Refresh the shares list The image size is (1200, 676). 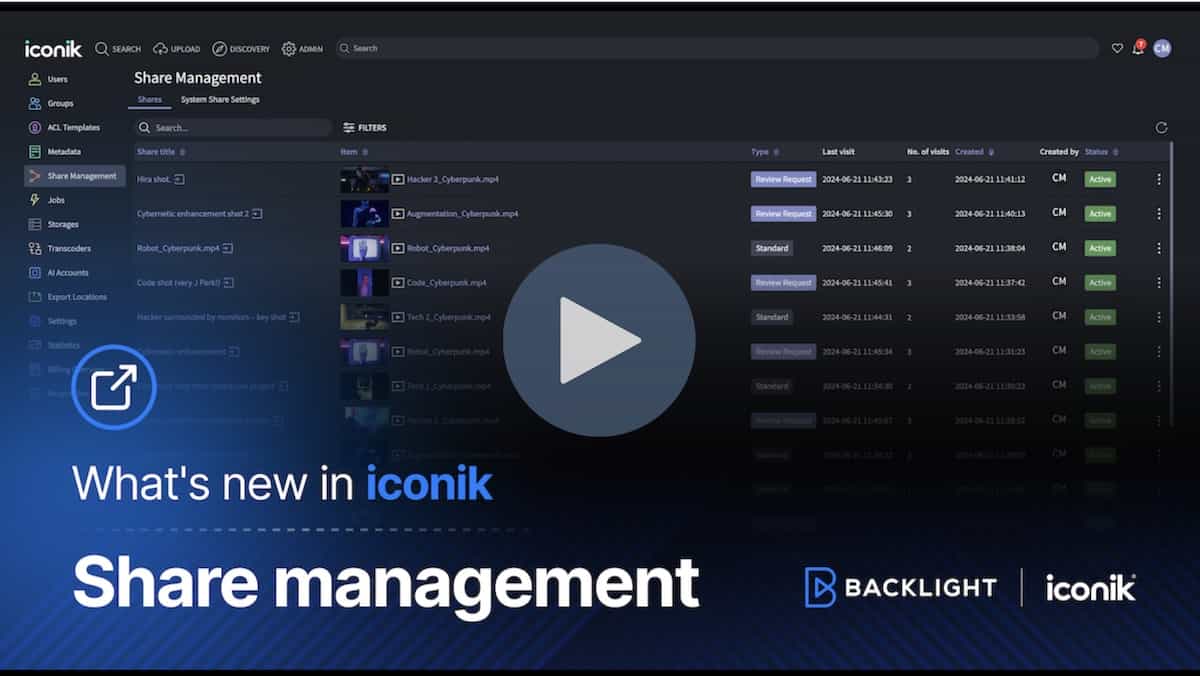tap(1161, 128)
